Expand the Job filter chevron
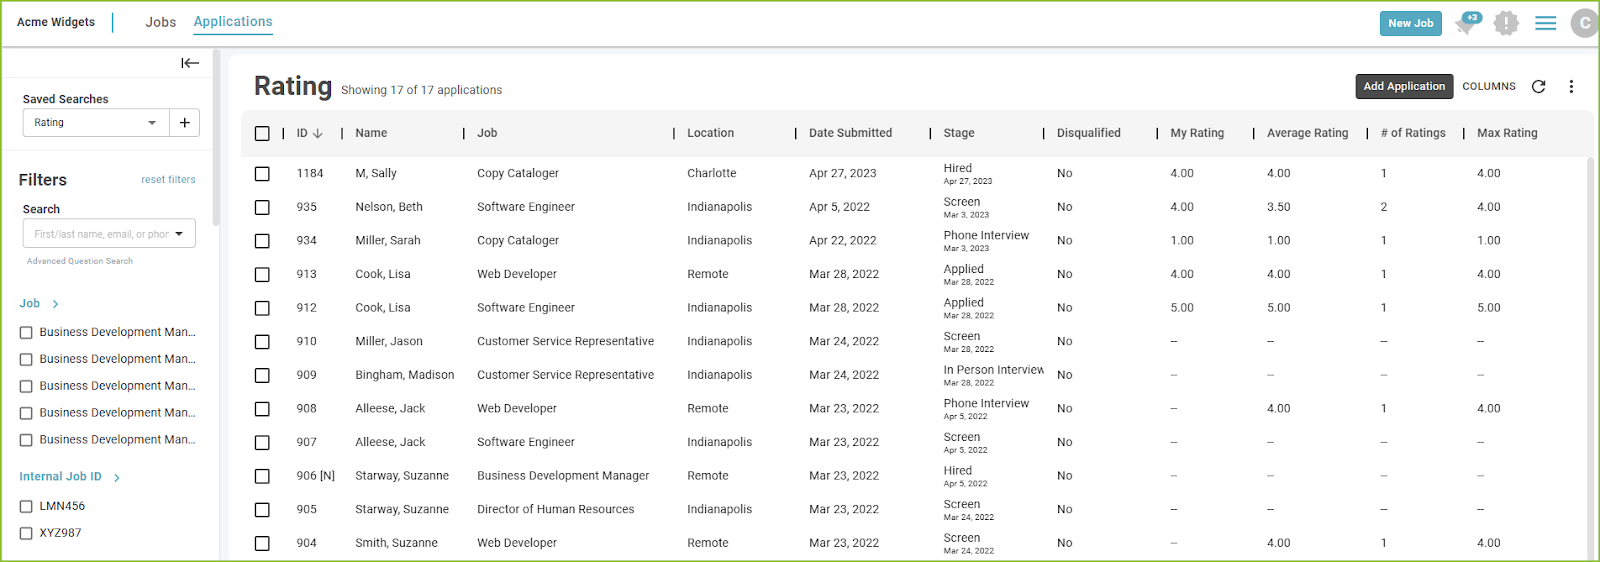Image resolution: width=1600 pixels, height=562 pixels. 56,304
